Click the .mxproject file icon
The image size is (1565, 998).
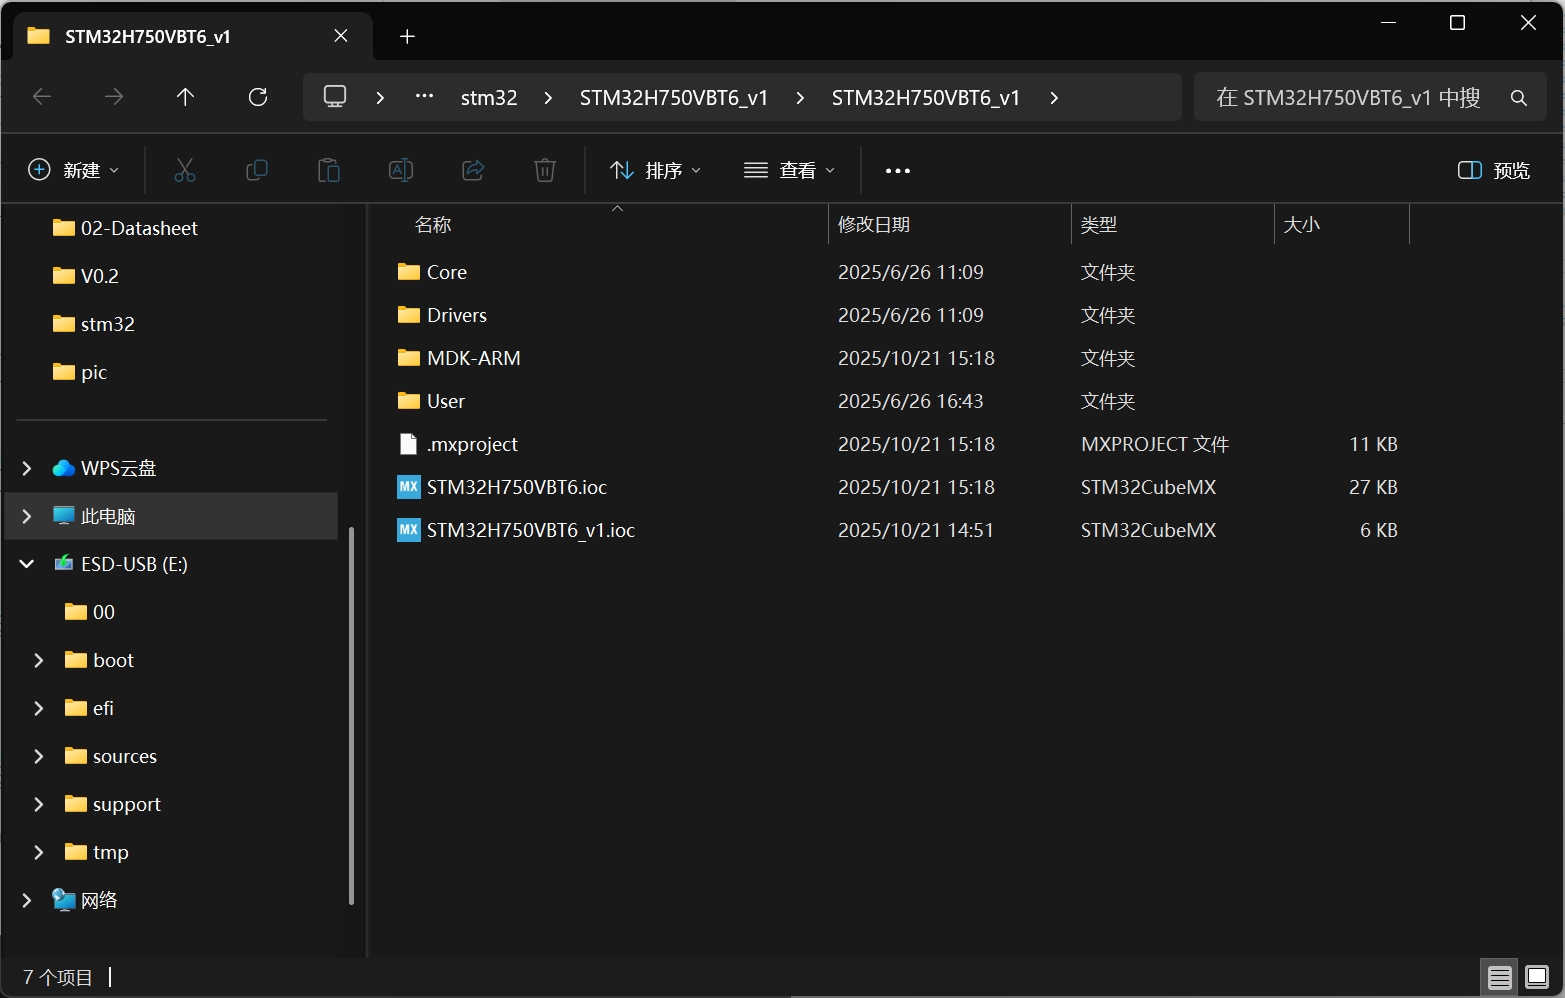coord(408,444)
